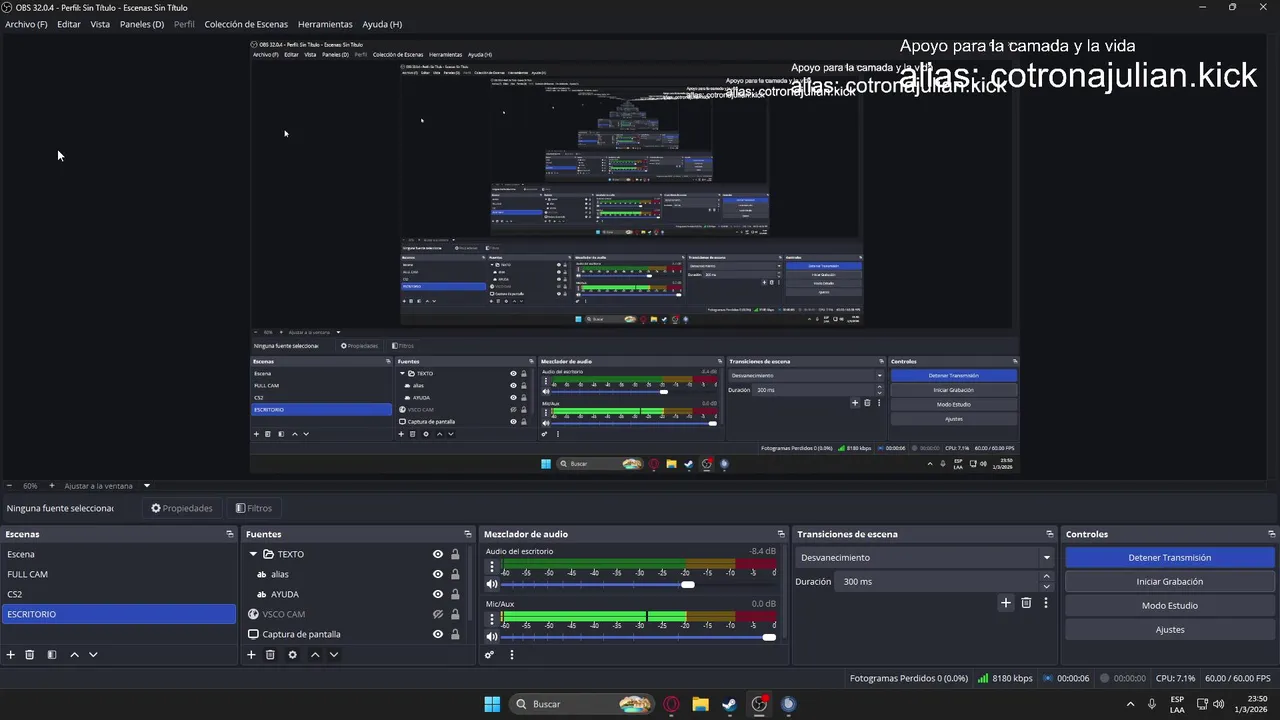This screenshot has width=1280, height=720.
Task: Undock the Fuentes panel
Action: tap(468, 534)
